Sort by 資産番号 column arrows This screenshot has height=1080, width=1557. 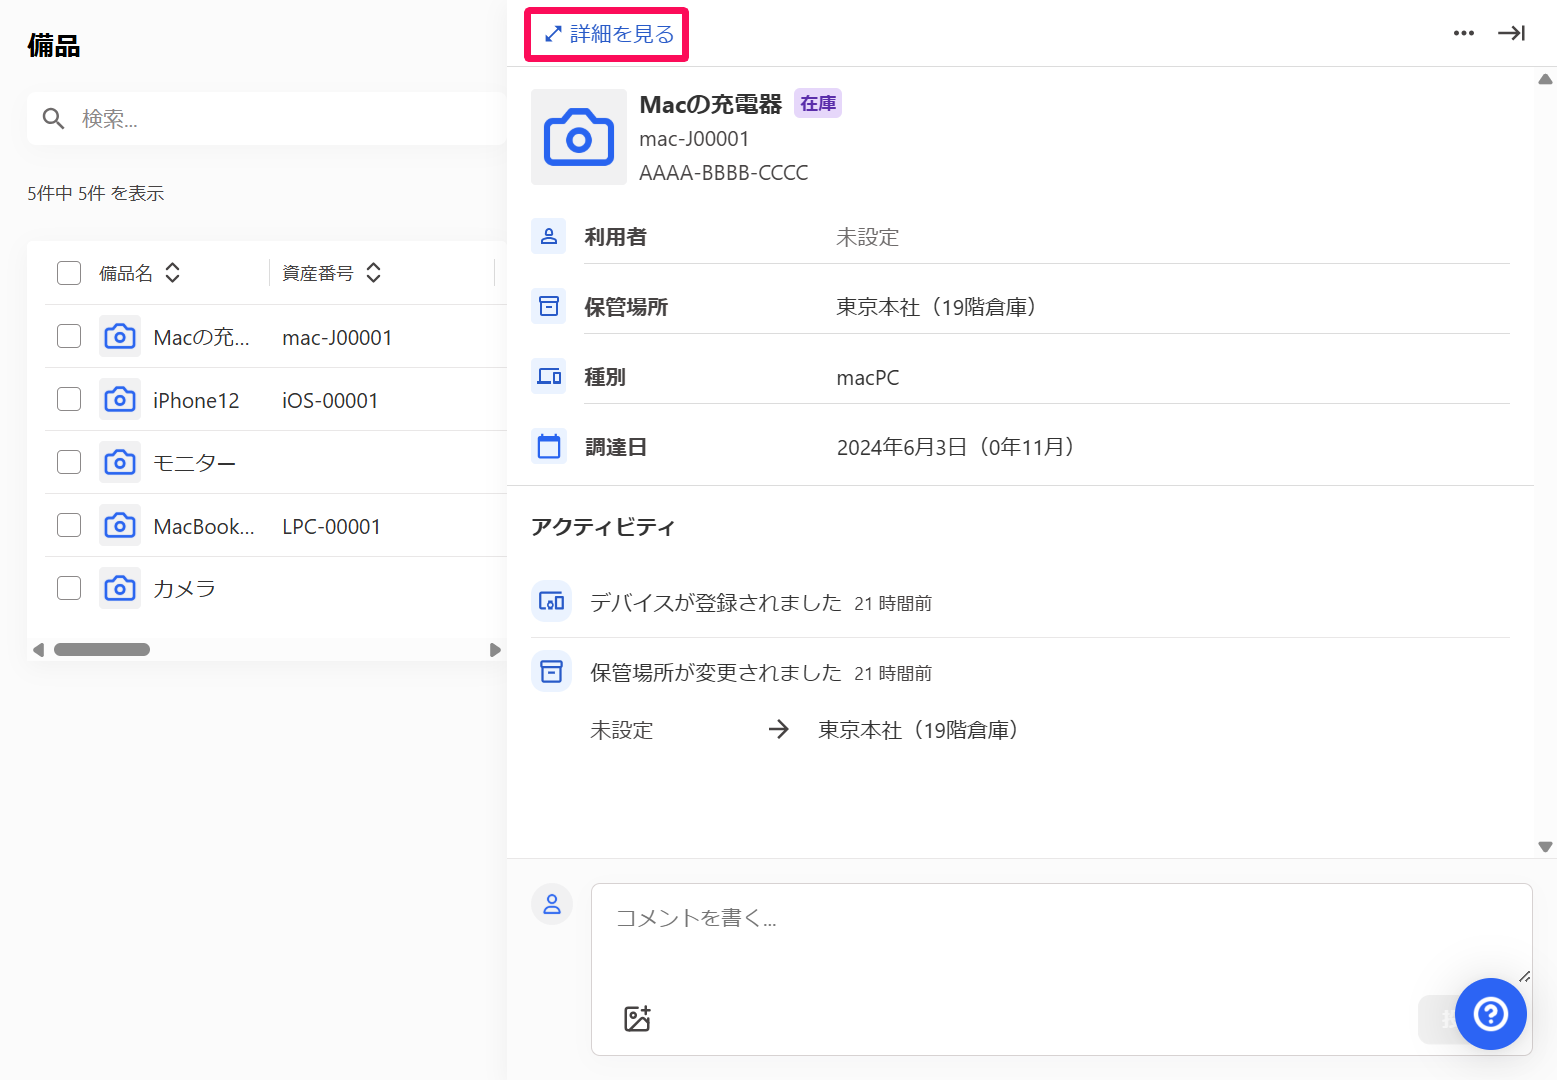[374, 273]
